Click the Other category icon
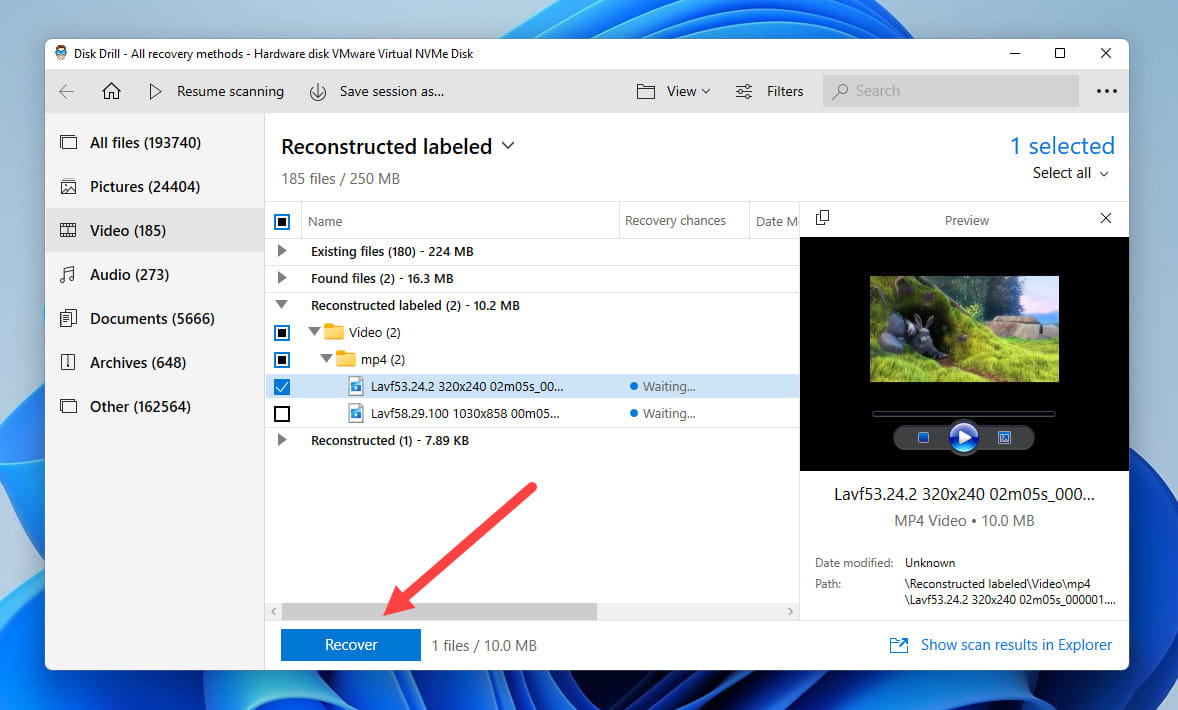 (68, 406)
